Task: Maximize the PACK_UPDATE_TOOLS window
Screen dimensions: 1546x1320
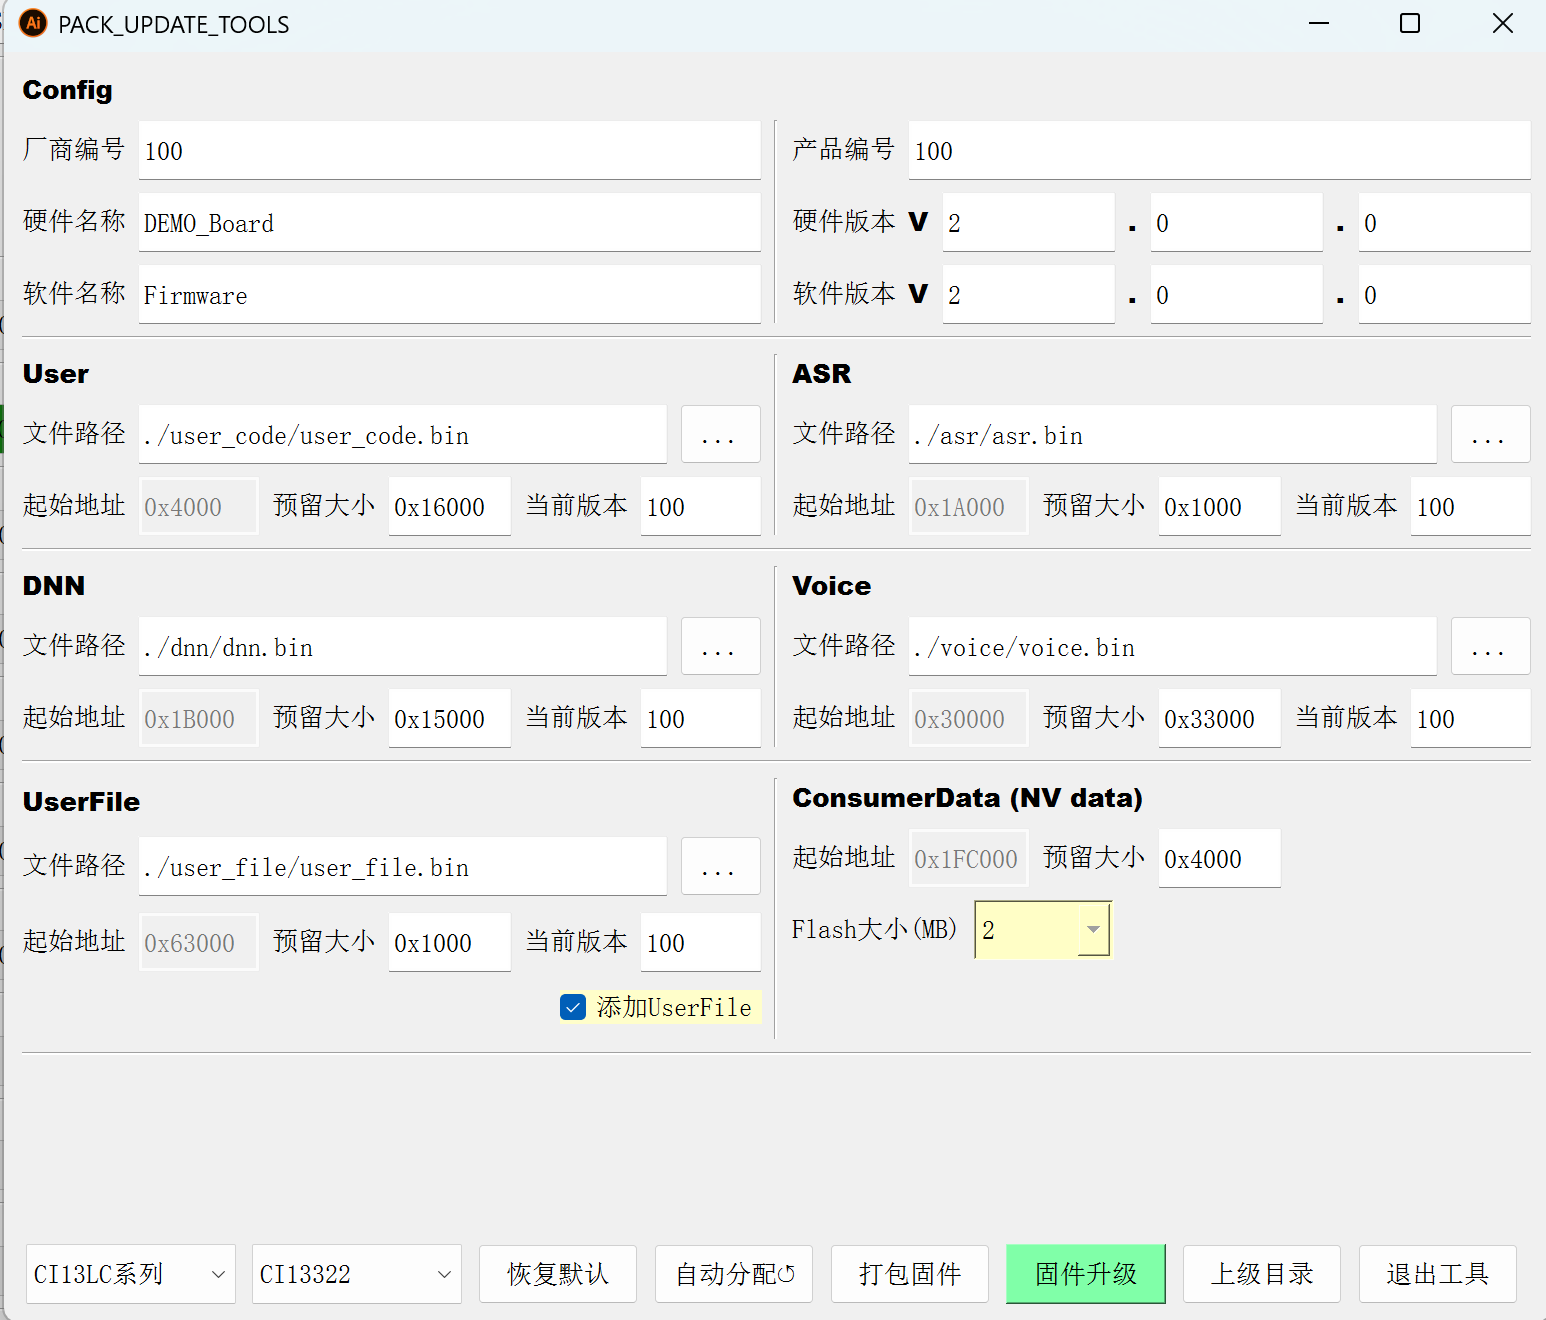Action: point(1409,23)
